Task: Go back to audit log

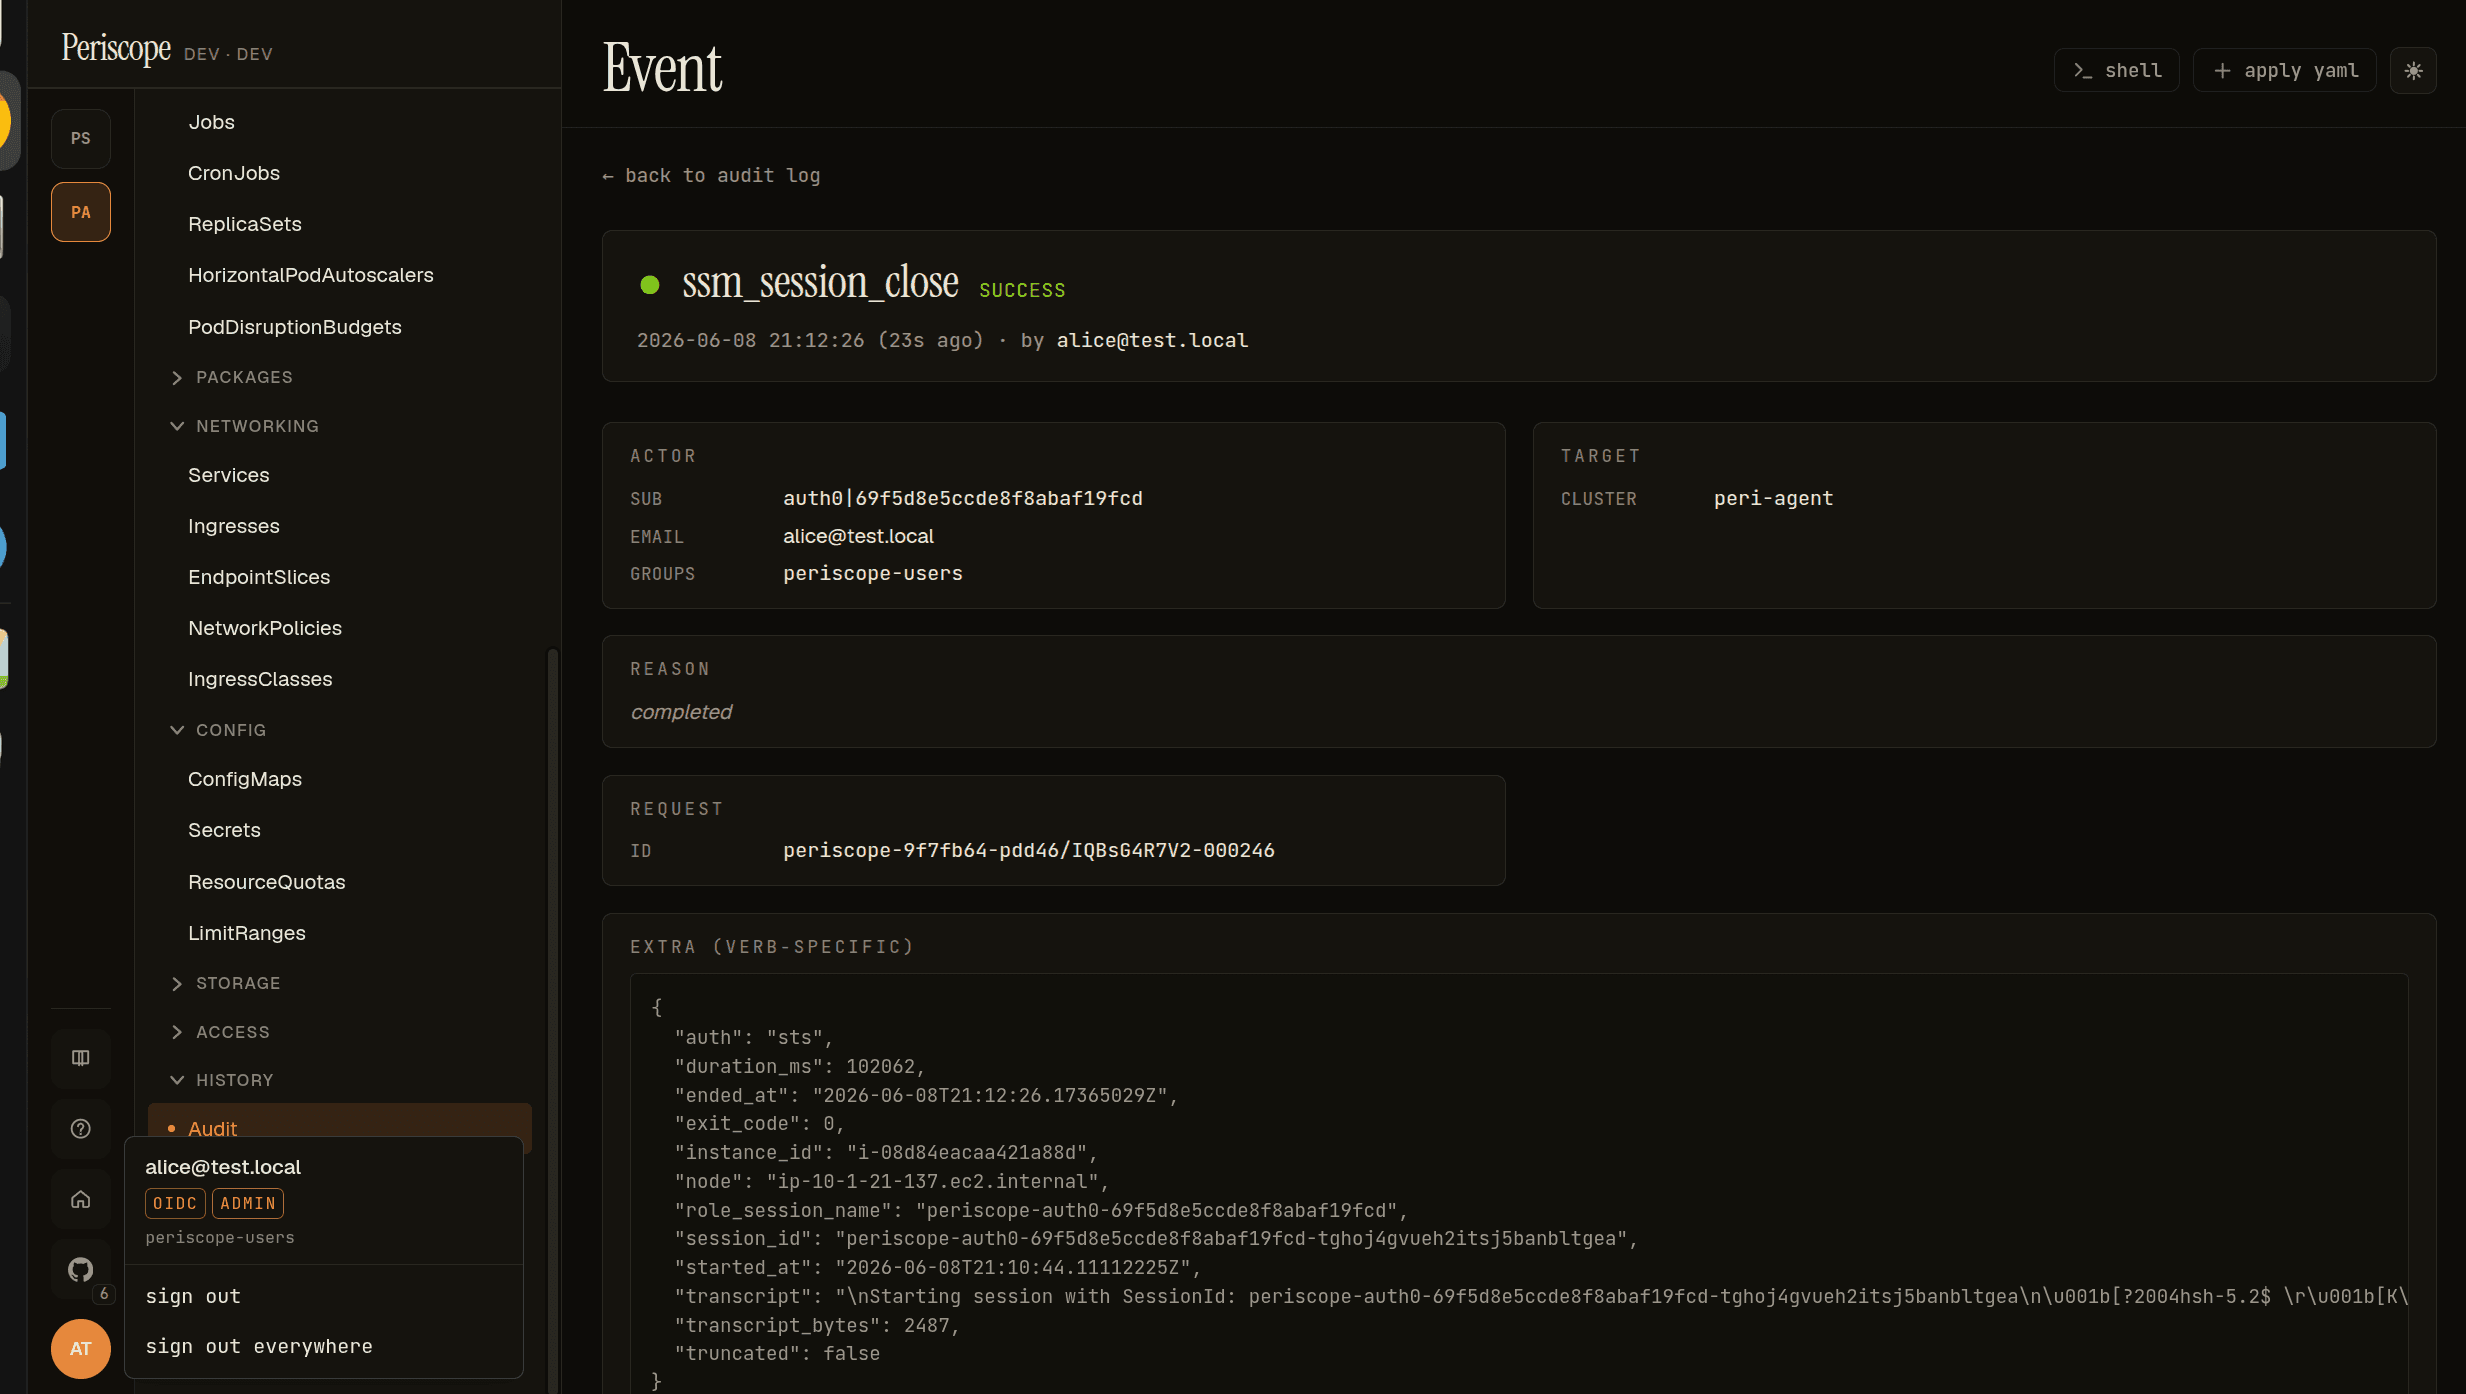Action: pyautogui.click(x=711, y=176)
